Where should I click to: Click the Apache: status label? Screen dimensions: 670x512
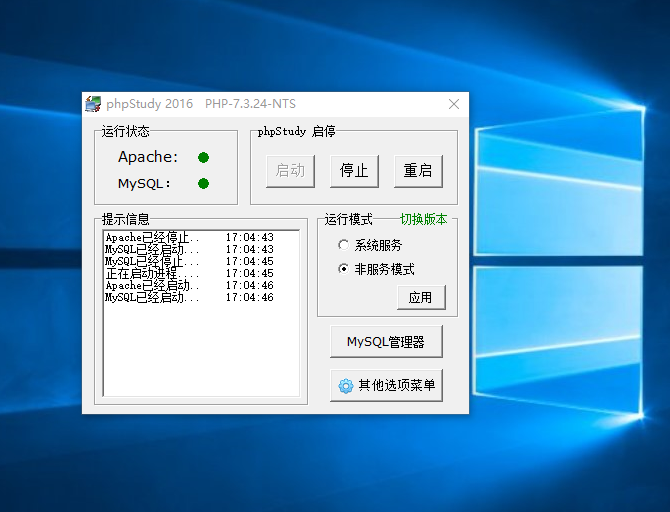pos(148,157)
